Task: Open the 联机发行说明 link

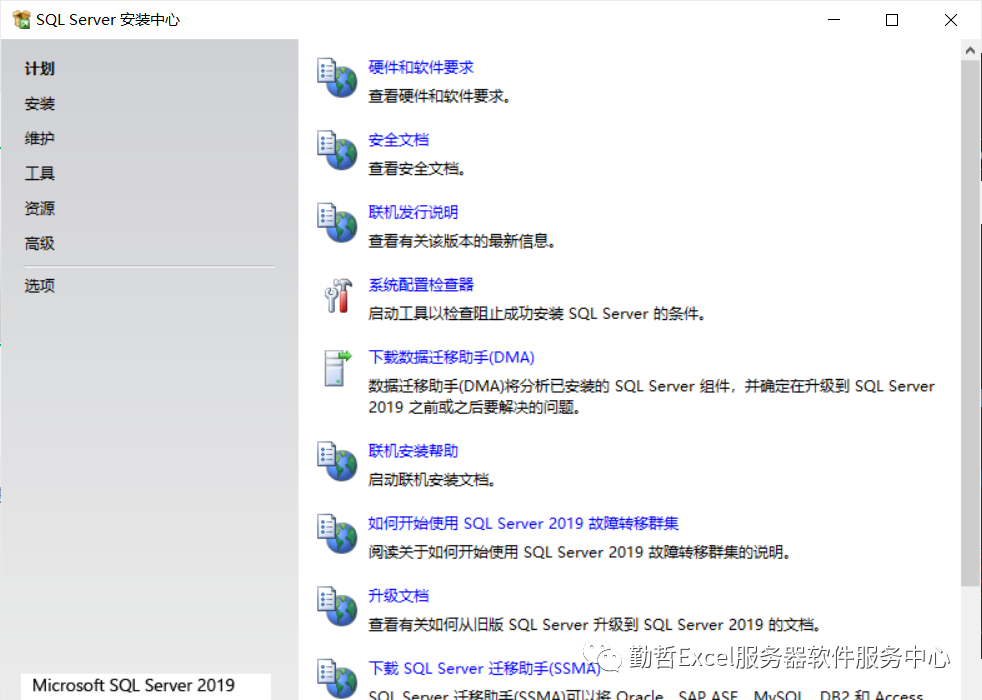Action: pos(413,212)
